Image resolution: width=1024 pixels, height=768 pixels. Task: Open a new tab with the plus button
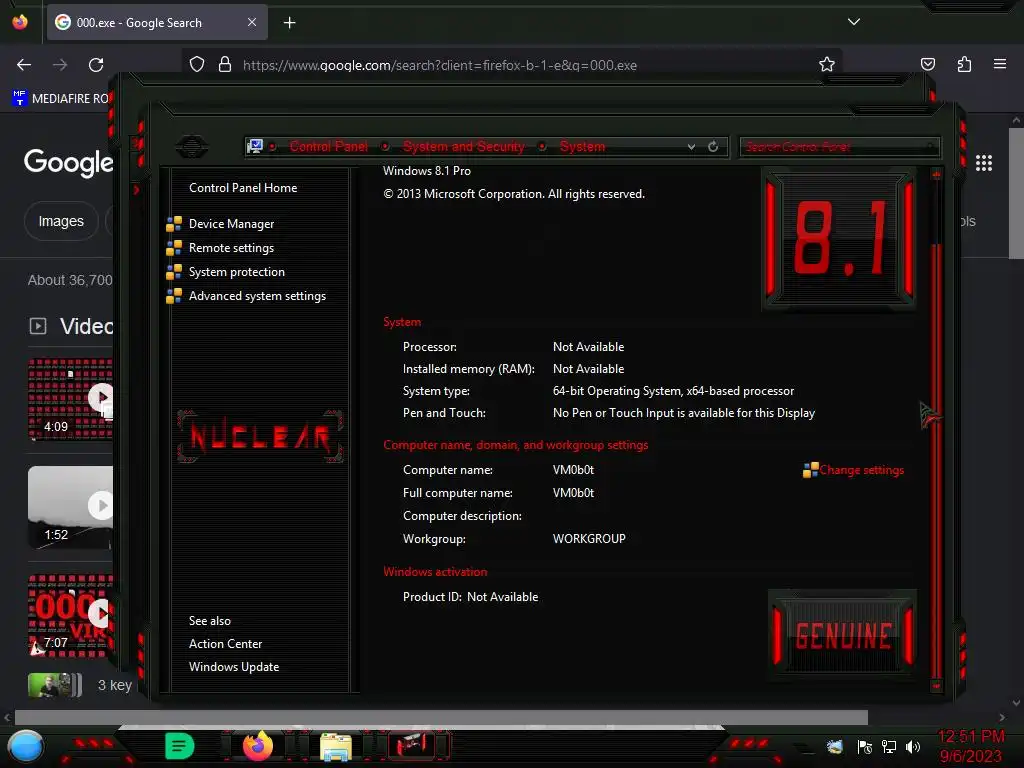pyautogui.click(x=289, y=23)
